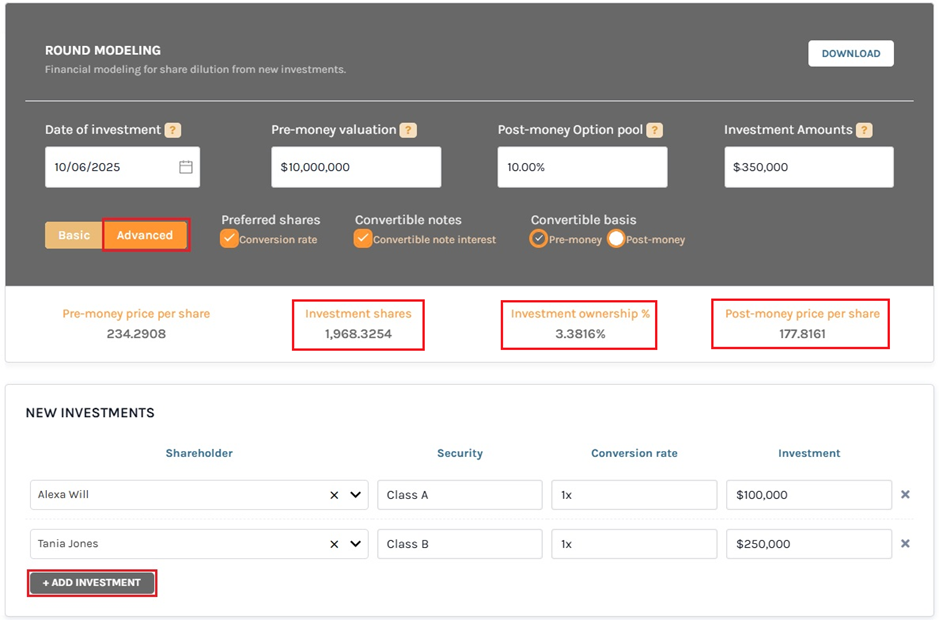Uncheck Convertible note interest checkbox

tap(363, 239)
